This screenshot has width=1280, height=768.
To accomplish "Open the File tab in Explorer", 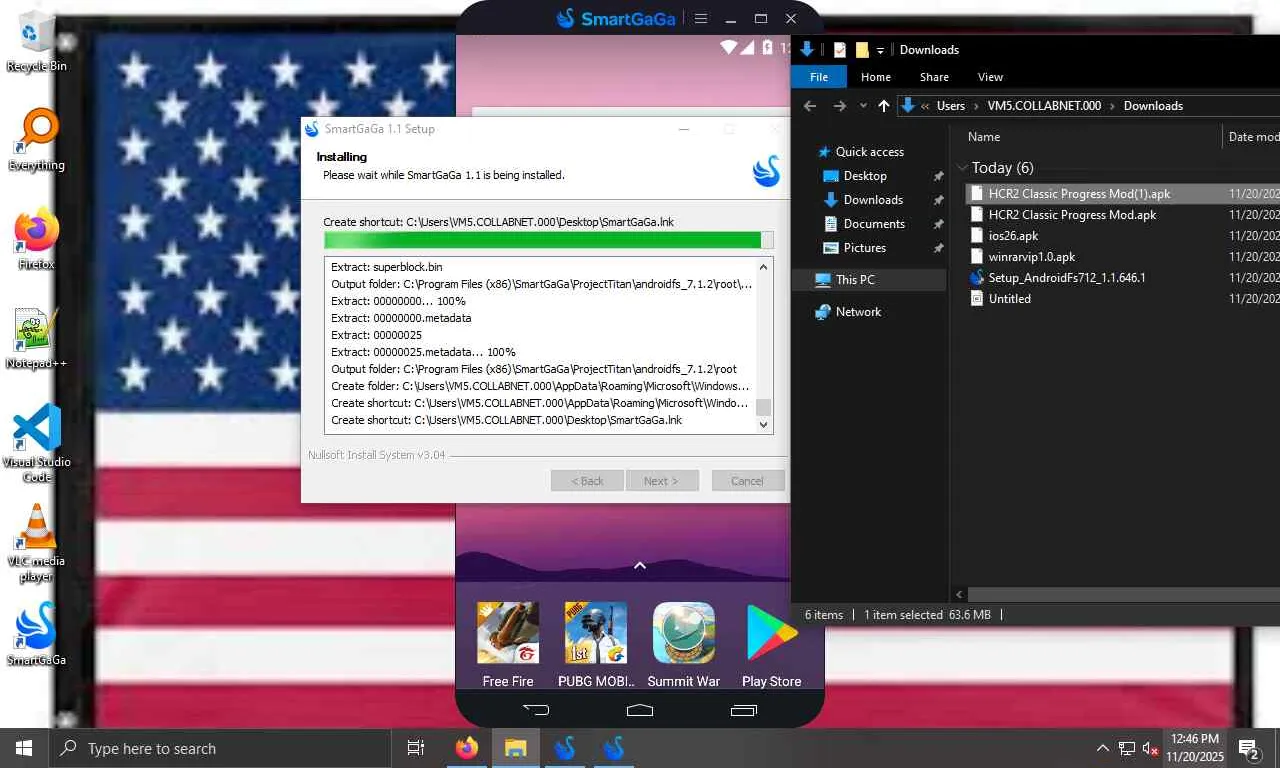I will coord(819,77).
